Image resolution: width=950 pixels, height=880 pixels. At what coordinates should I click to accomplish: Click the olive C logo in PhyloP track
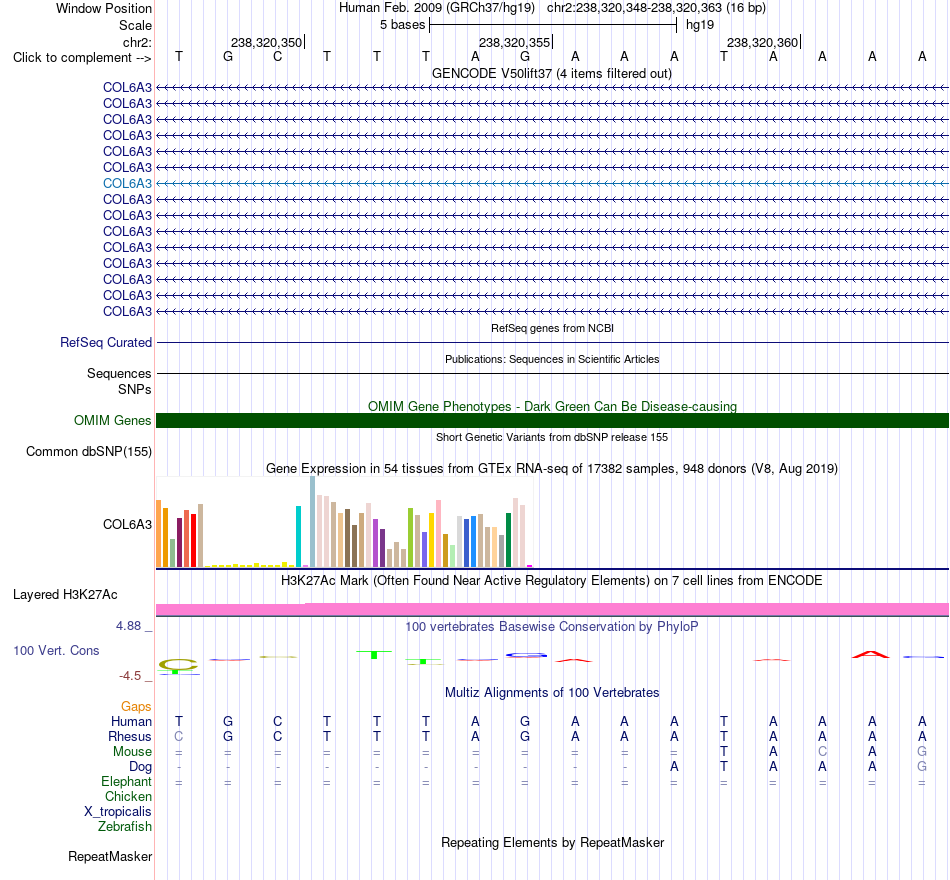click(x=178, y=665)
